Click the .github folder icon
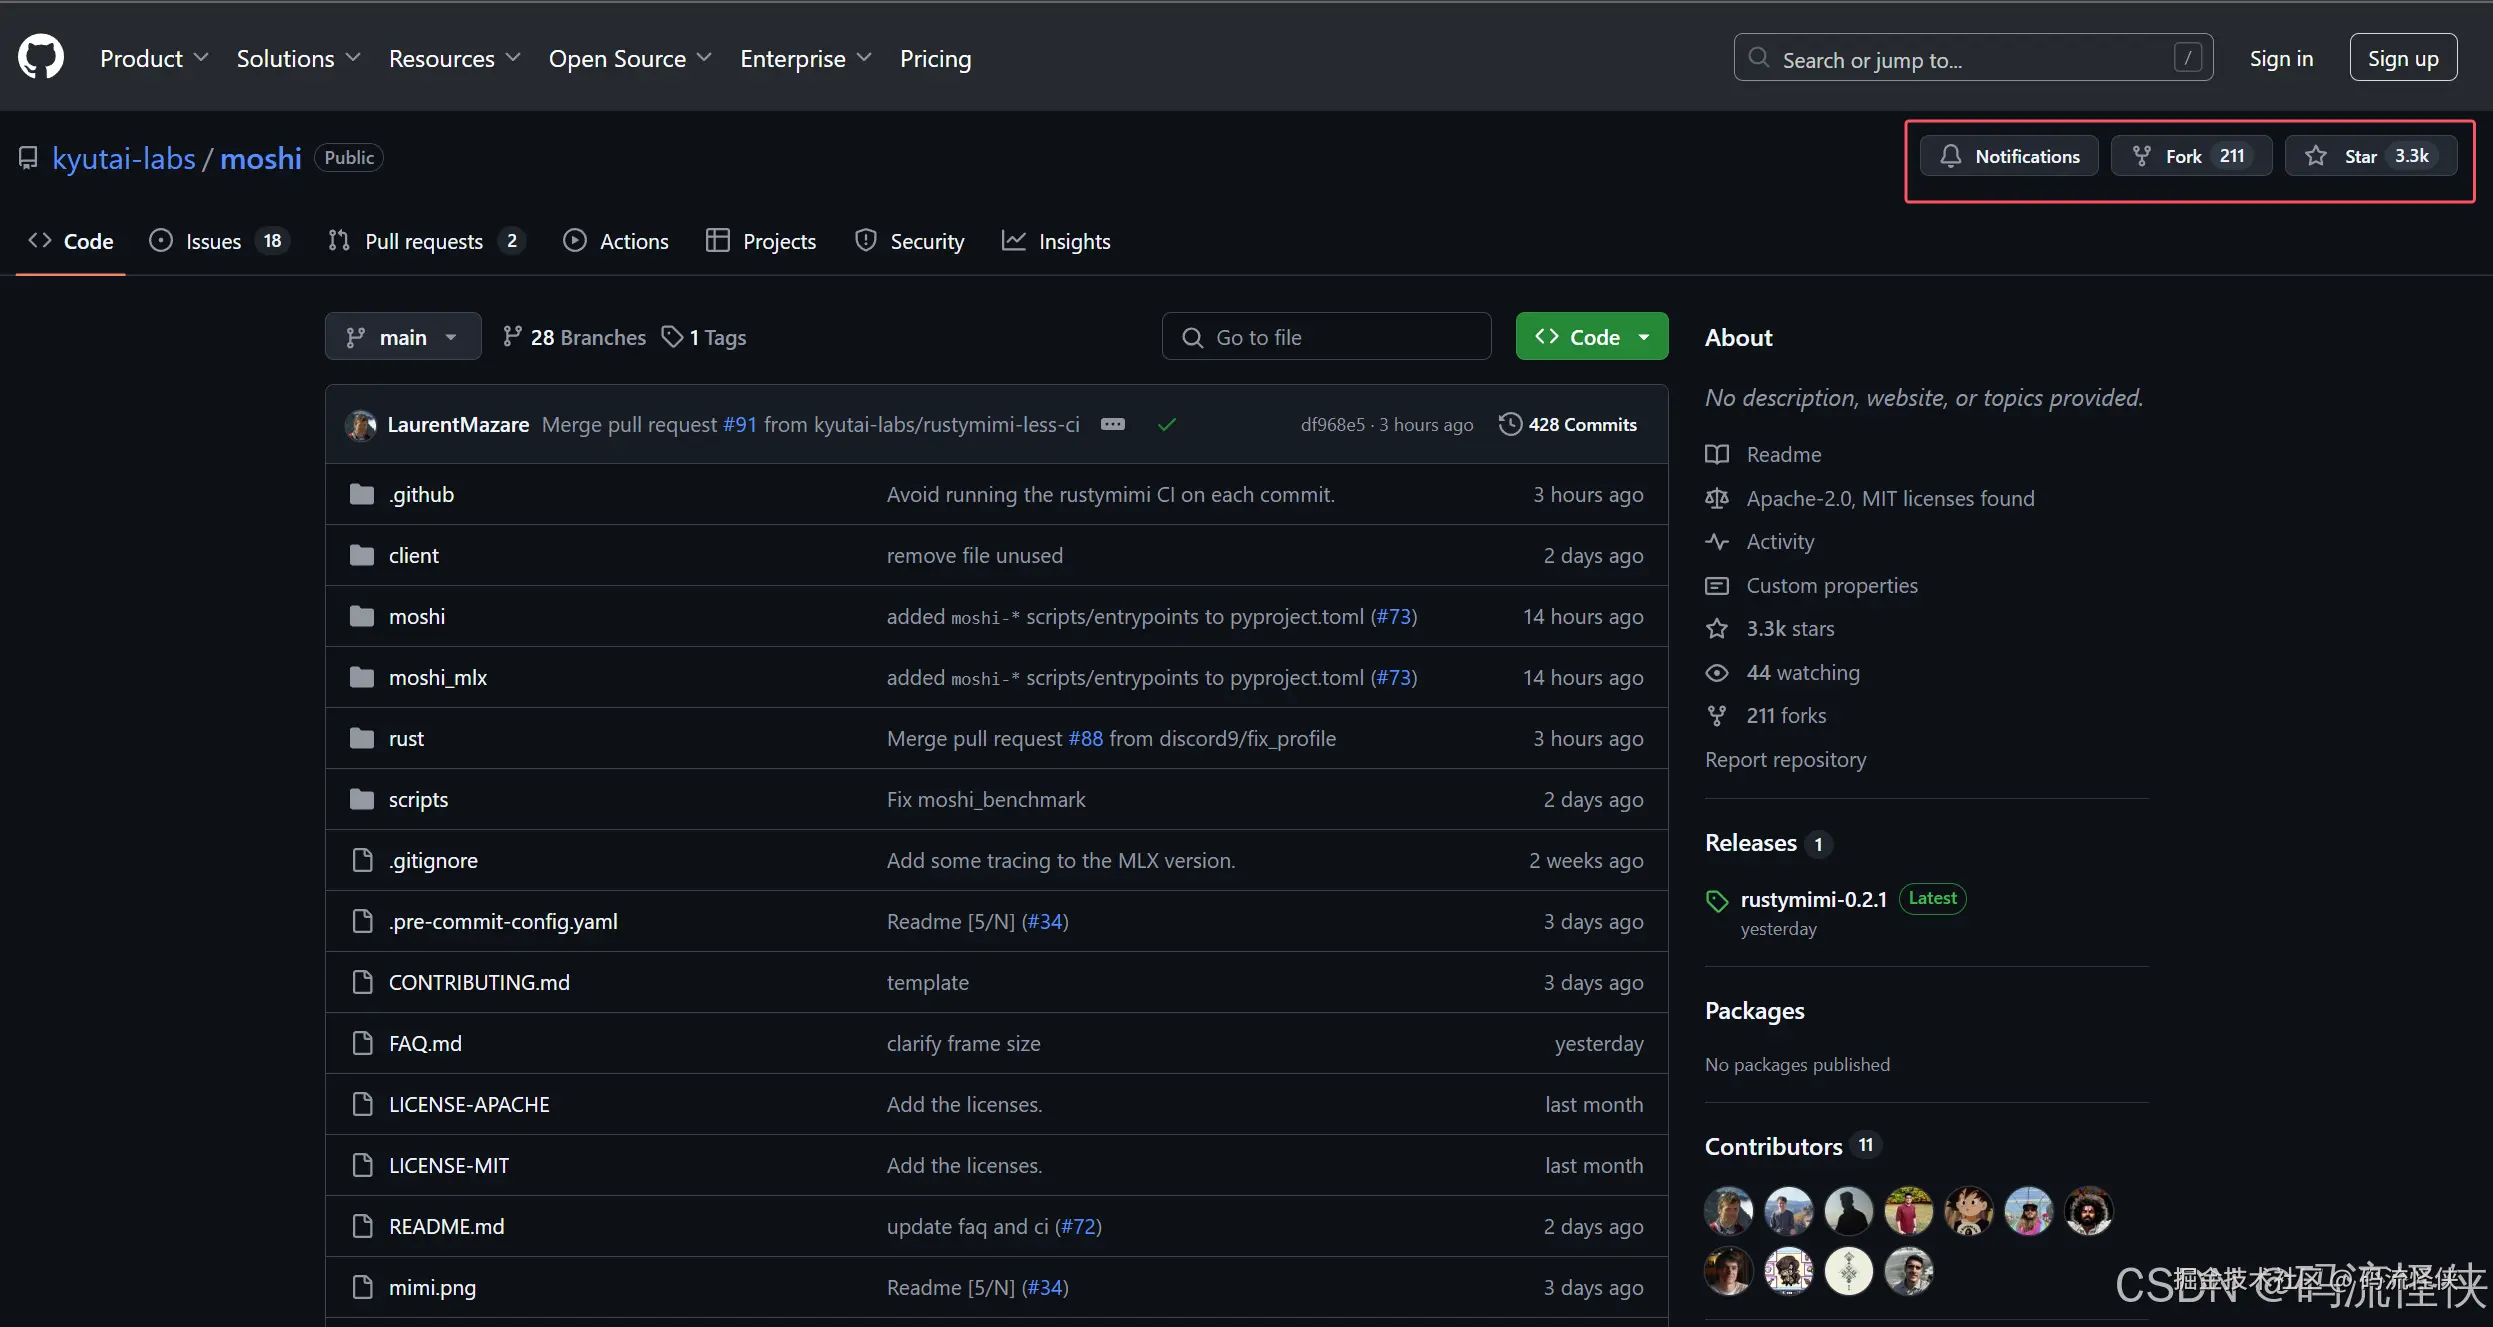 pyautogui.click(x=362, y=494)
